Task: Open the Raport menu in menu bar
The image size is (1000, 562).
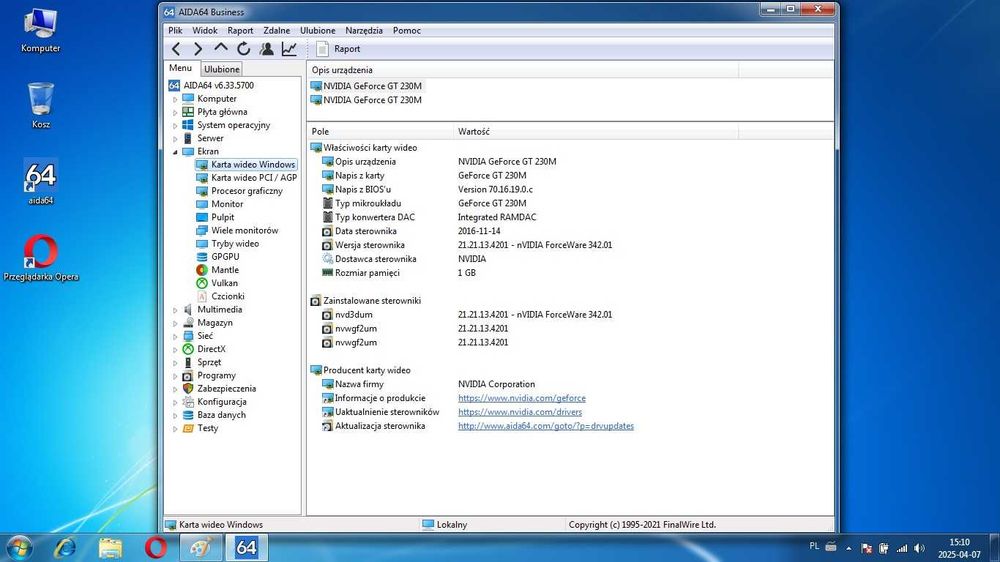Action: (240, 30)
